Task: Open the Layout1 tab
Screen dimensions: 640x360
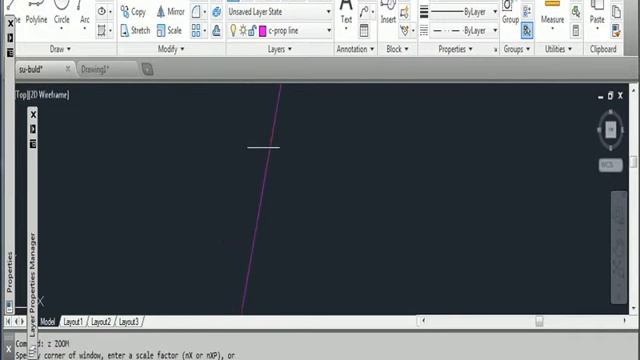Action: pyautogui.click(x=73, y=322)
